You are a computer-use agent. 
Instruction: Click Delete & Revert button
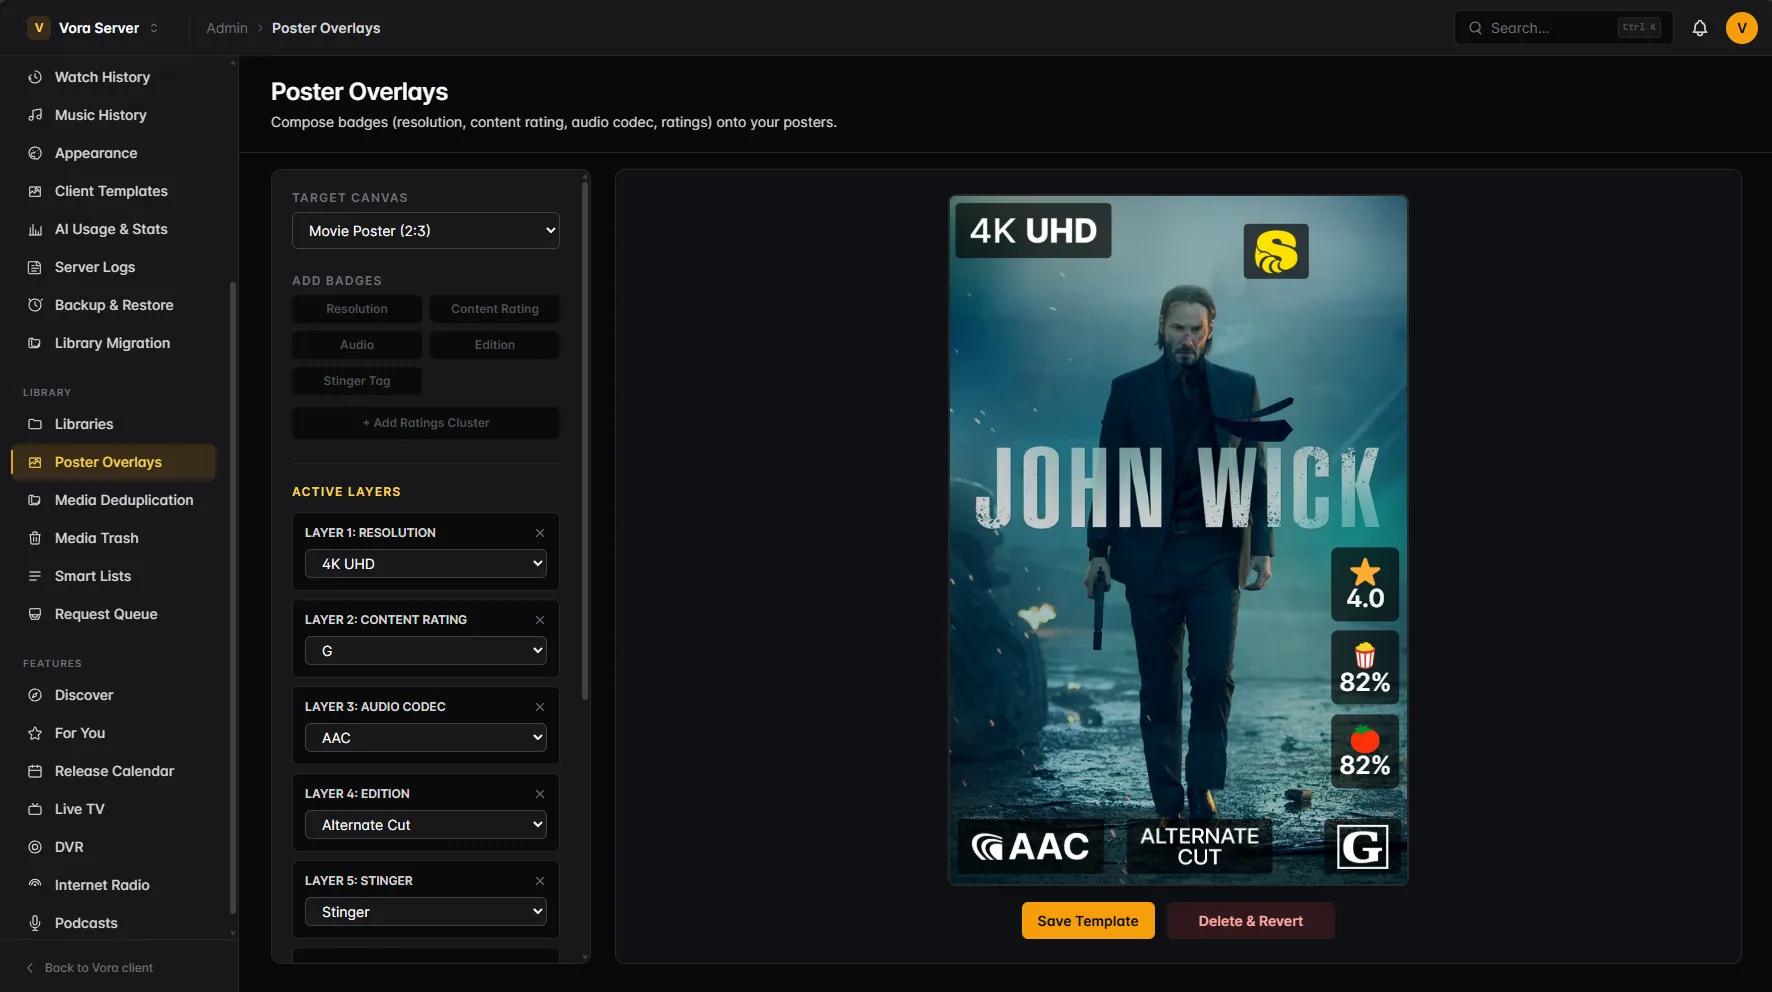coord(1250,921)
